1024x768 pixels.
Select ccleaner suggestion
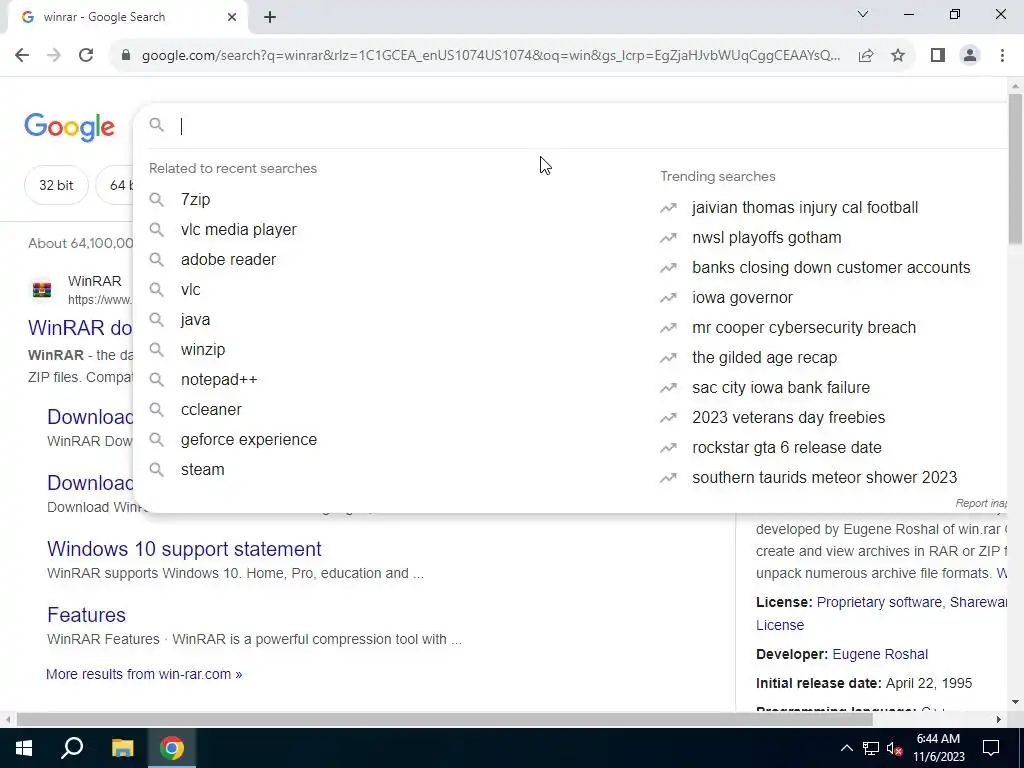coord(211,410)
